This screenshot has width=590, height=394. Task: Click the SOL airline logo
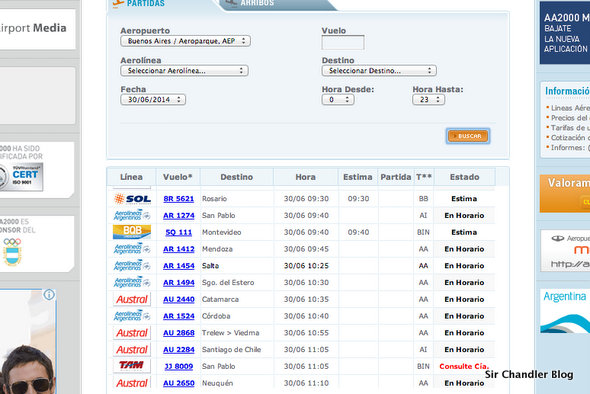pos(132,199)
